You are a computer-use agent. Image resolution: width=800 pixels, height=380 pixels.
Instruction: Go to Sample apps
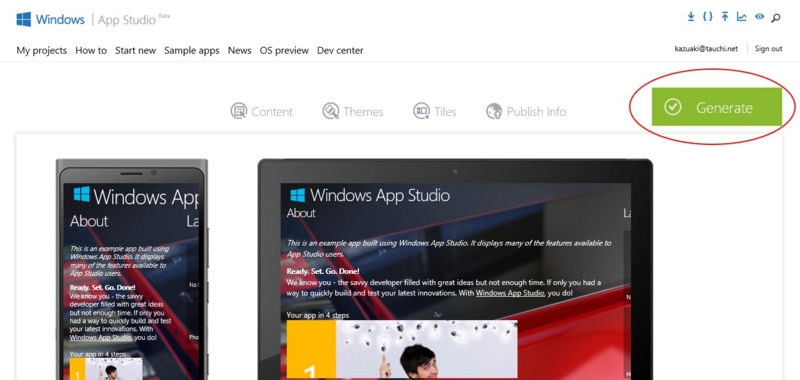pos(191,50)
